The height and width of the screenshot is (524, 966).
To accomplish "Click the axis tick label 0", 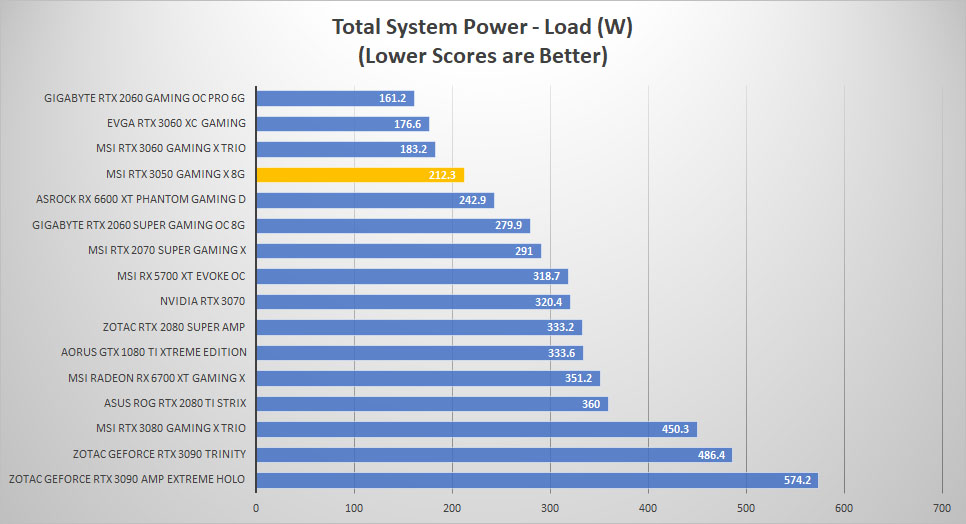I will click(x=256, y=509).
